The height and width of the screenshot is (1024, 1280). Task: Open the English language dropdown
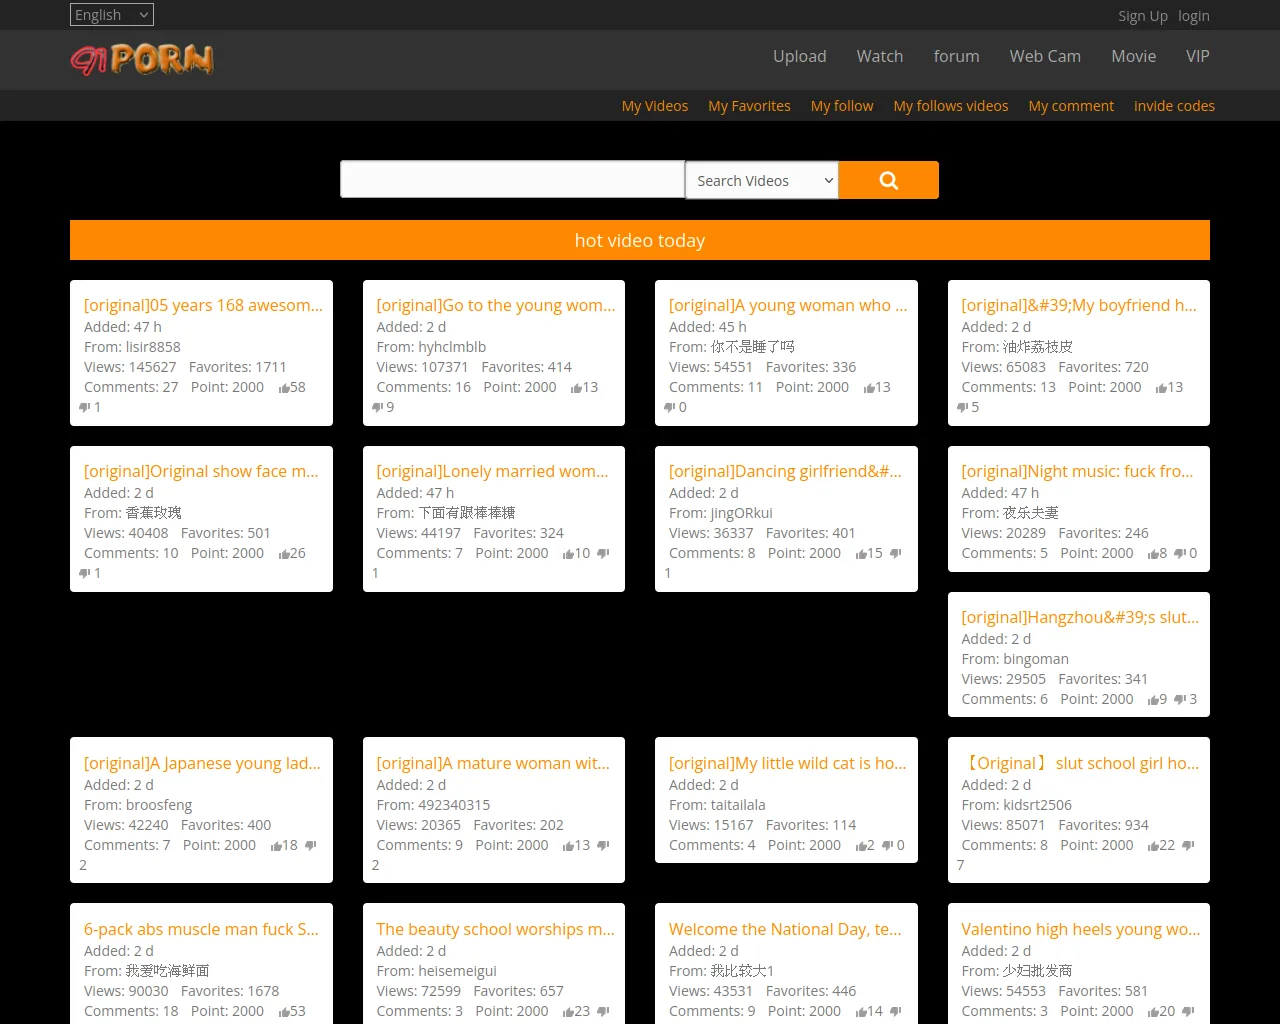[112, 15]
